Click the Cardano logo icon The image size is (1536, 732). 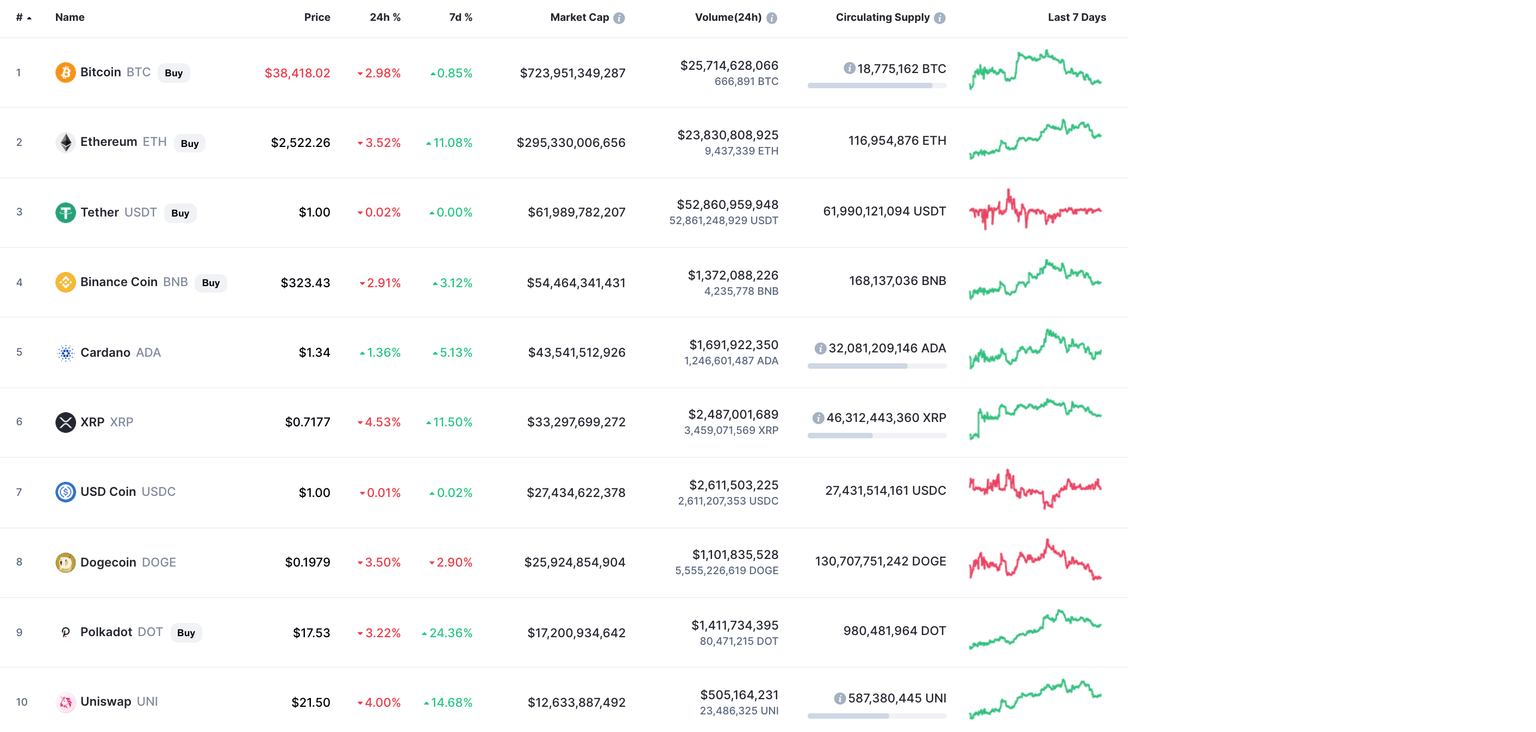(x=64, y=352)
